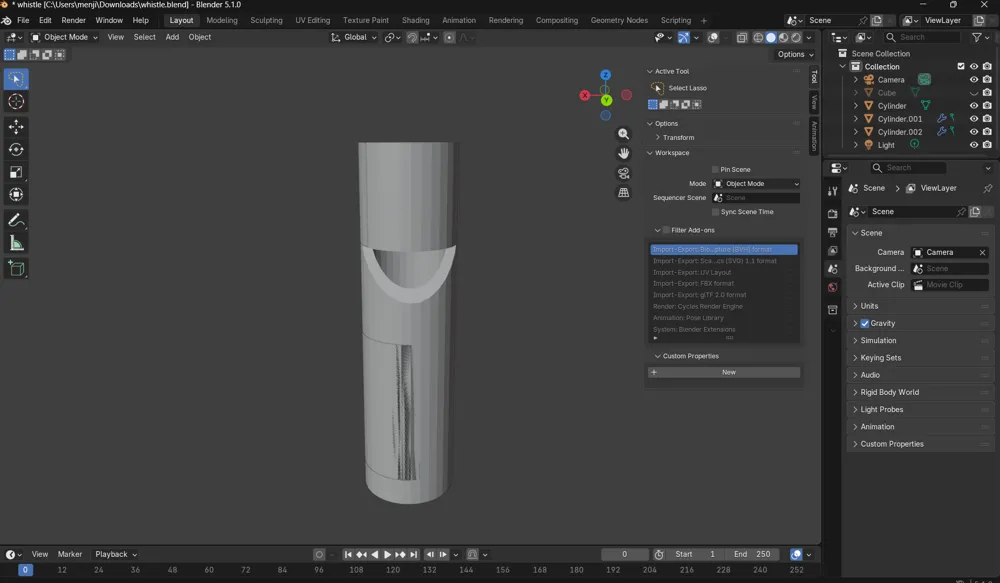The image size is (1000, 583).
Task: Expand the Cylinder.002 tree item
Action: pos(856,132)
